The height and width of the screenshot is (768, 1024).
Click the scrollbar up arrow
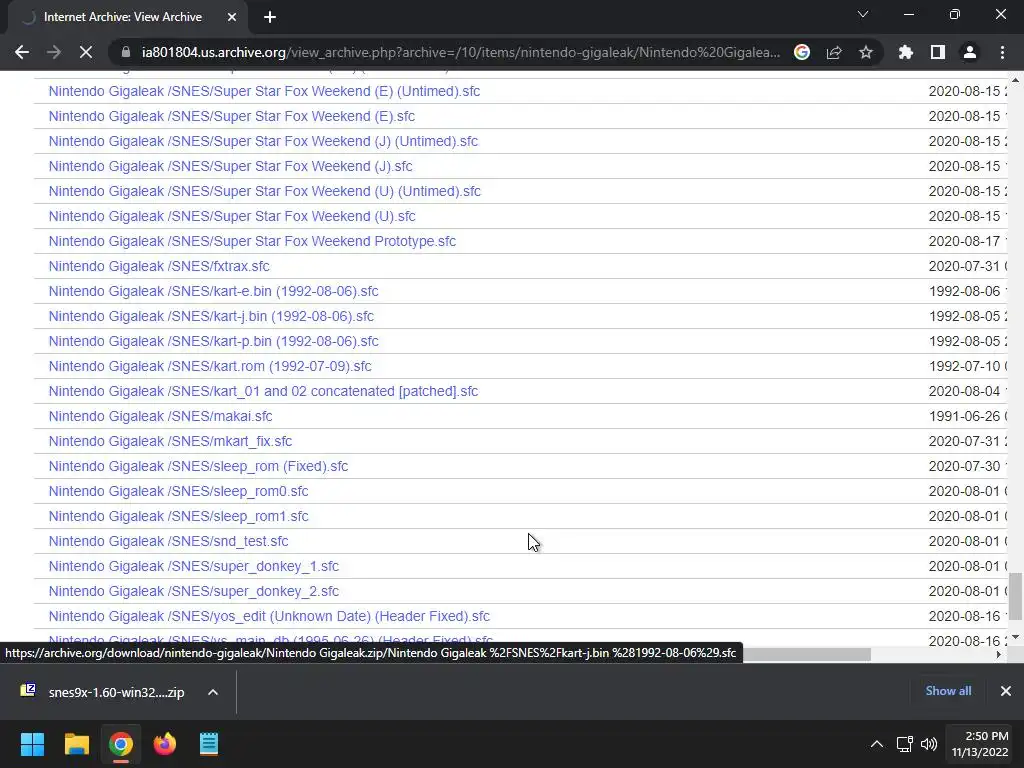click(1015, 80)
